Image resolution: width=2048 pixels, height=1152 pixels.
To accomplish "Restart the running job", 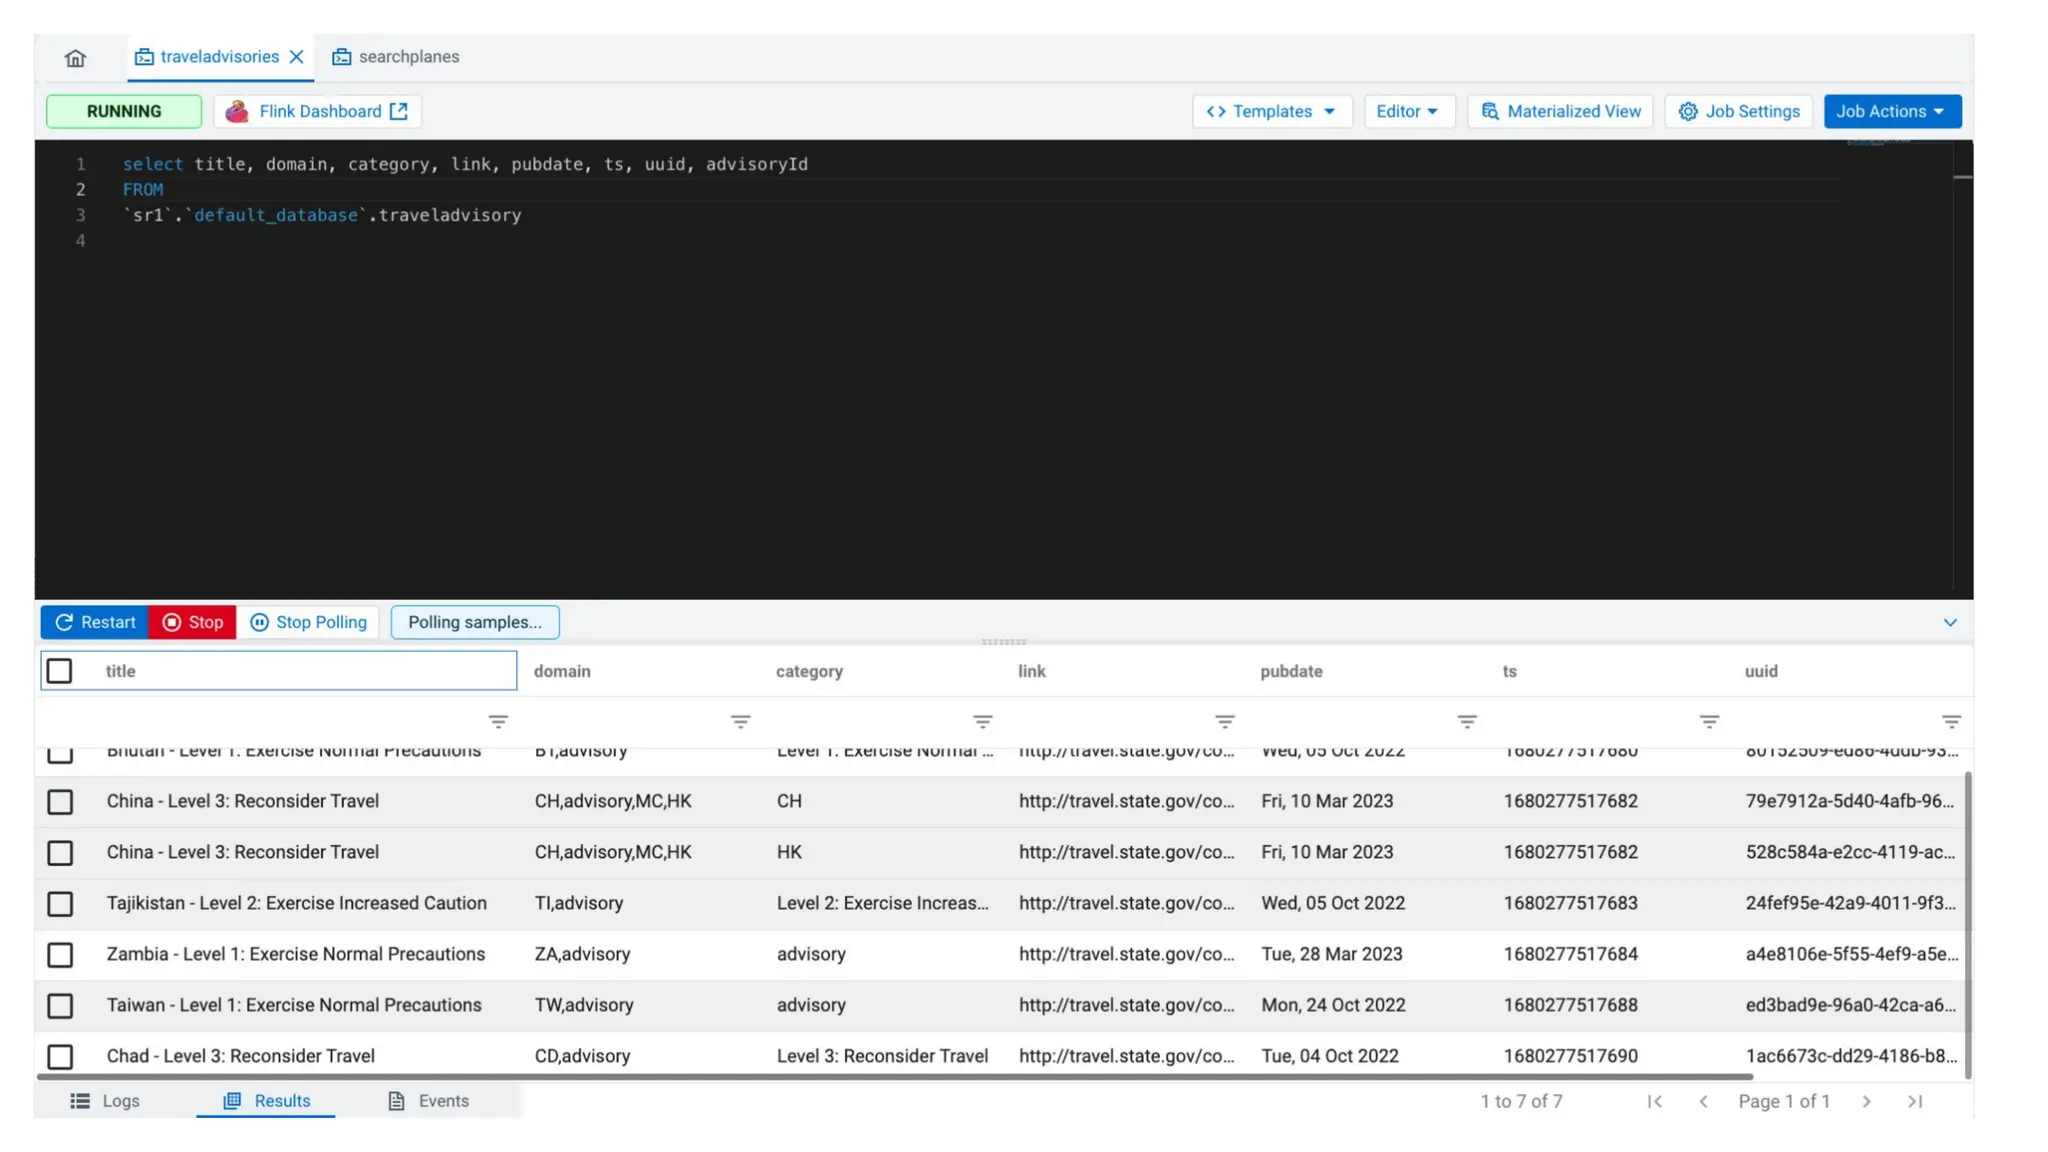I will pyautogui.click(x=95, y=622).
